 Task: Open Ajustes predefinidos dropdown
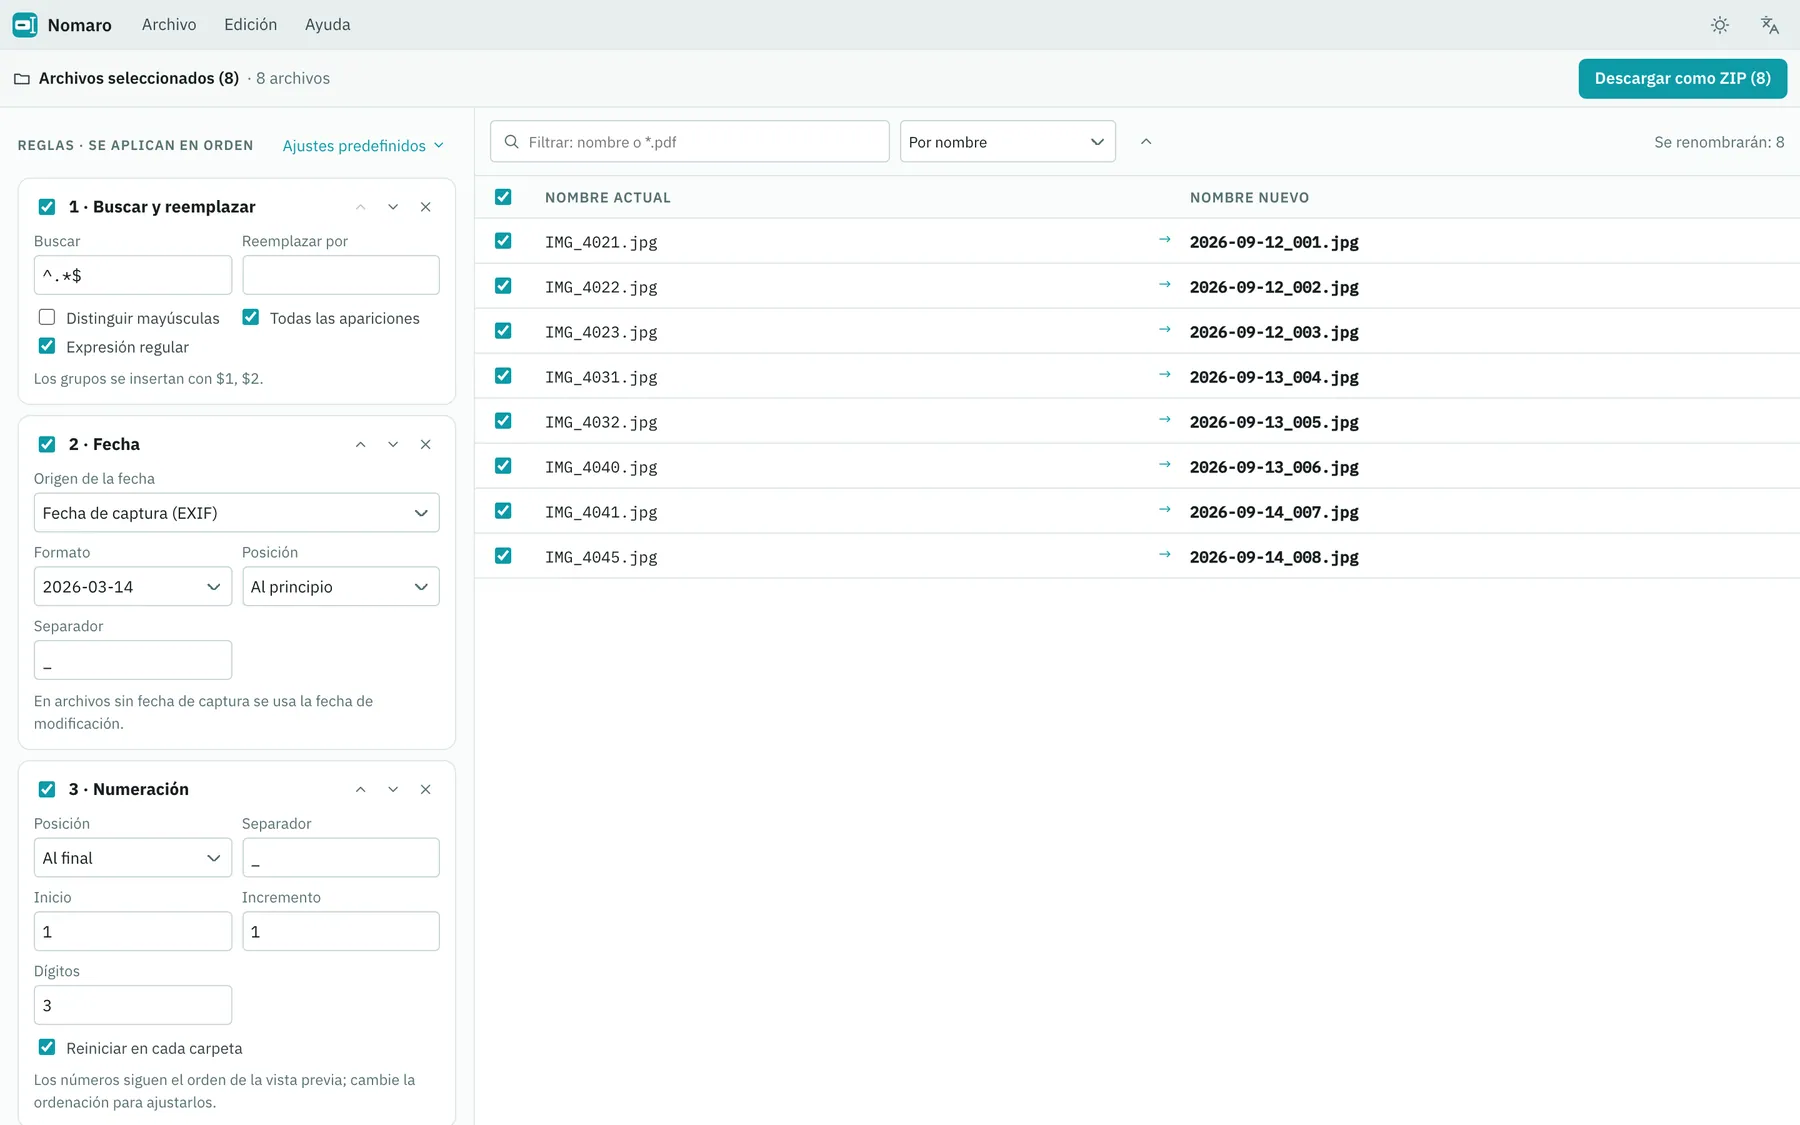pos(363,146)
